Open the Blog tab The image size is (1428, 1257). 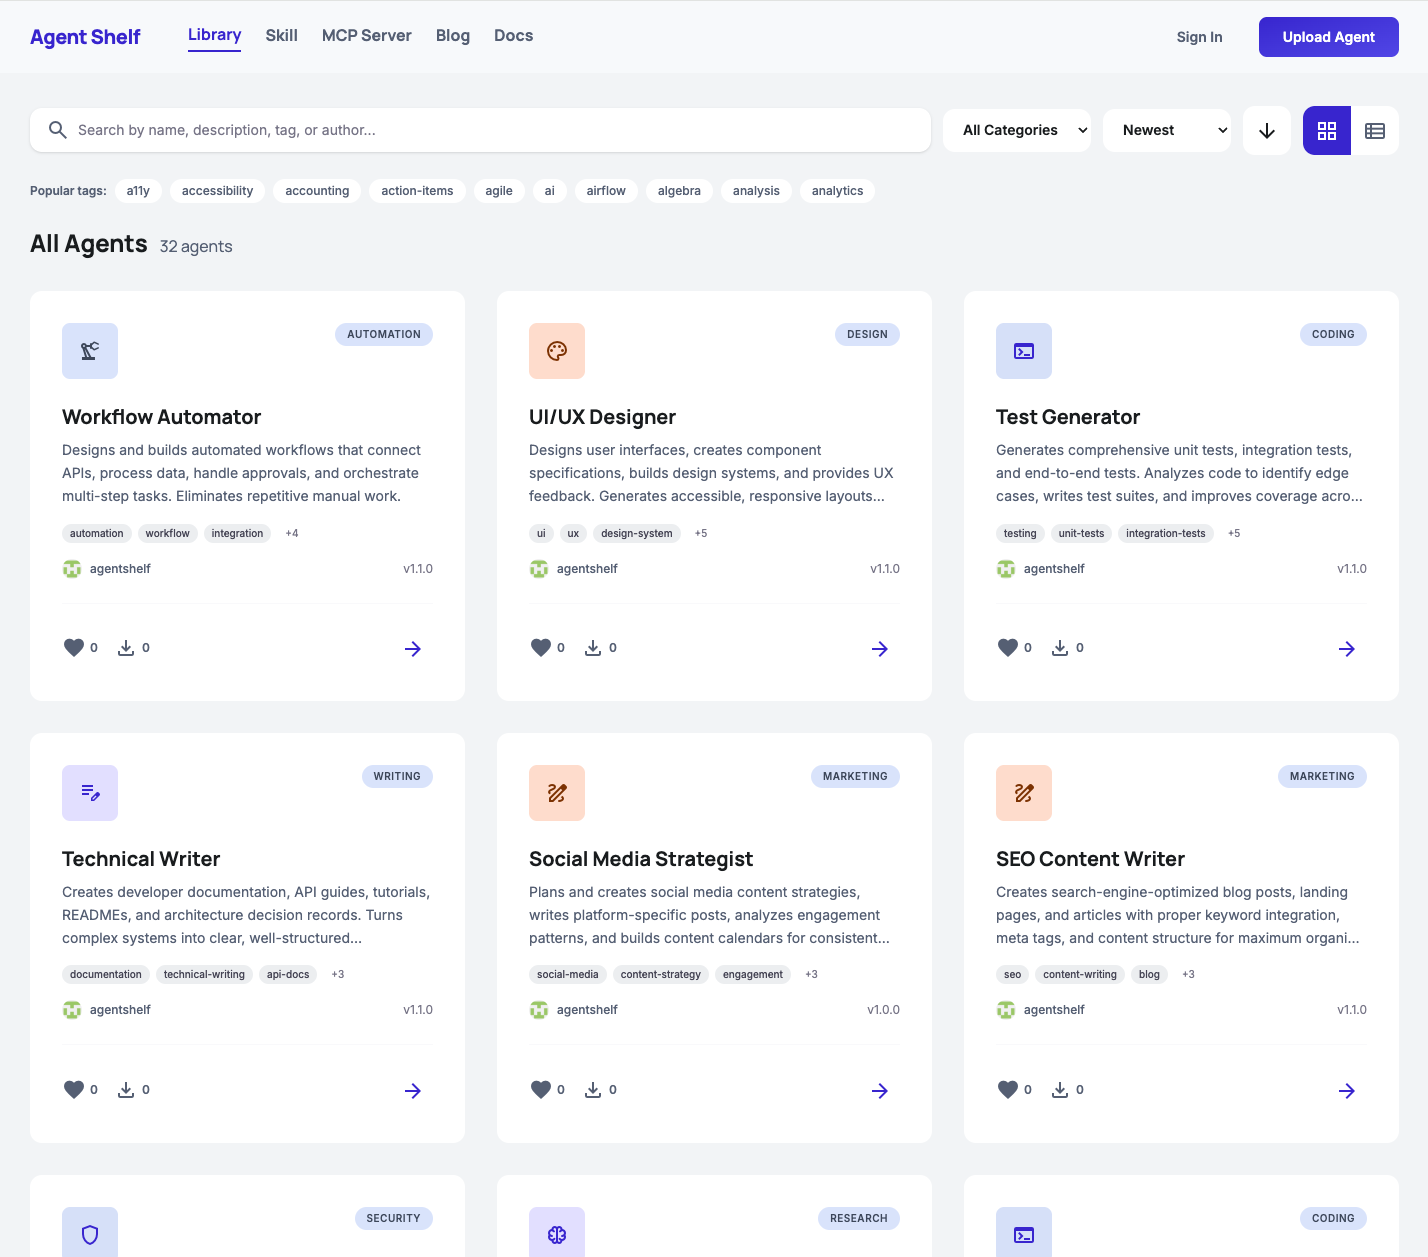point(453,35)
